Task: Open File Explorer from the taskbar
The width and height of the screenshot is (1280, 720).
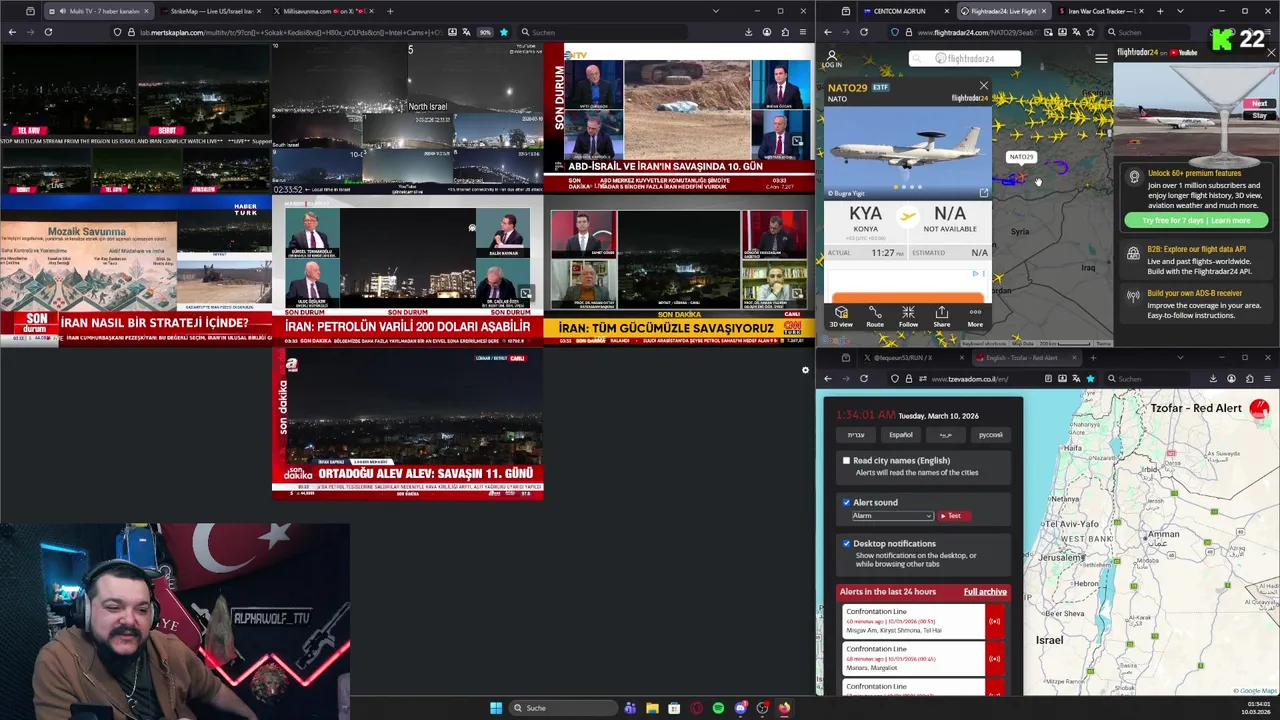Action: point(652,708)
